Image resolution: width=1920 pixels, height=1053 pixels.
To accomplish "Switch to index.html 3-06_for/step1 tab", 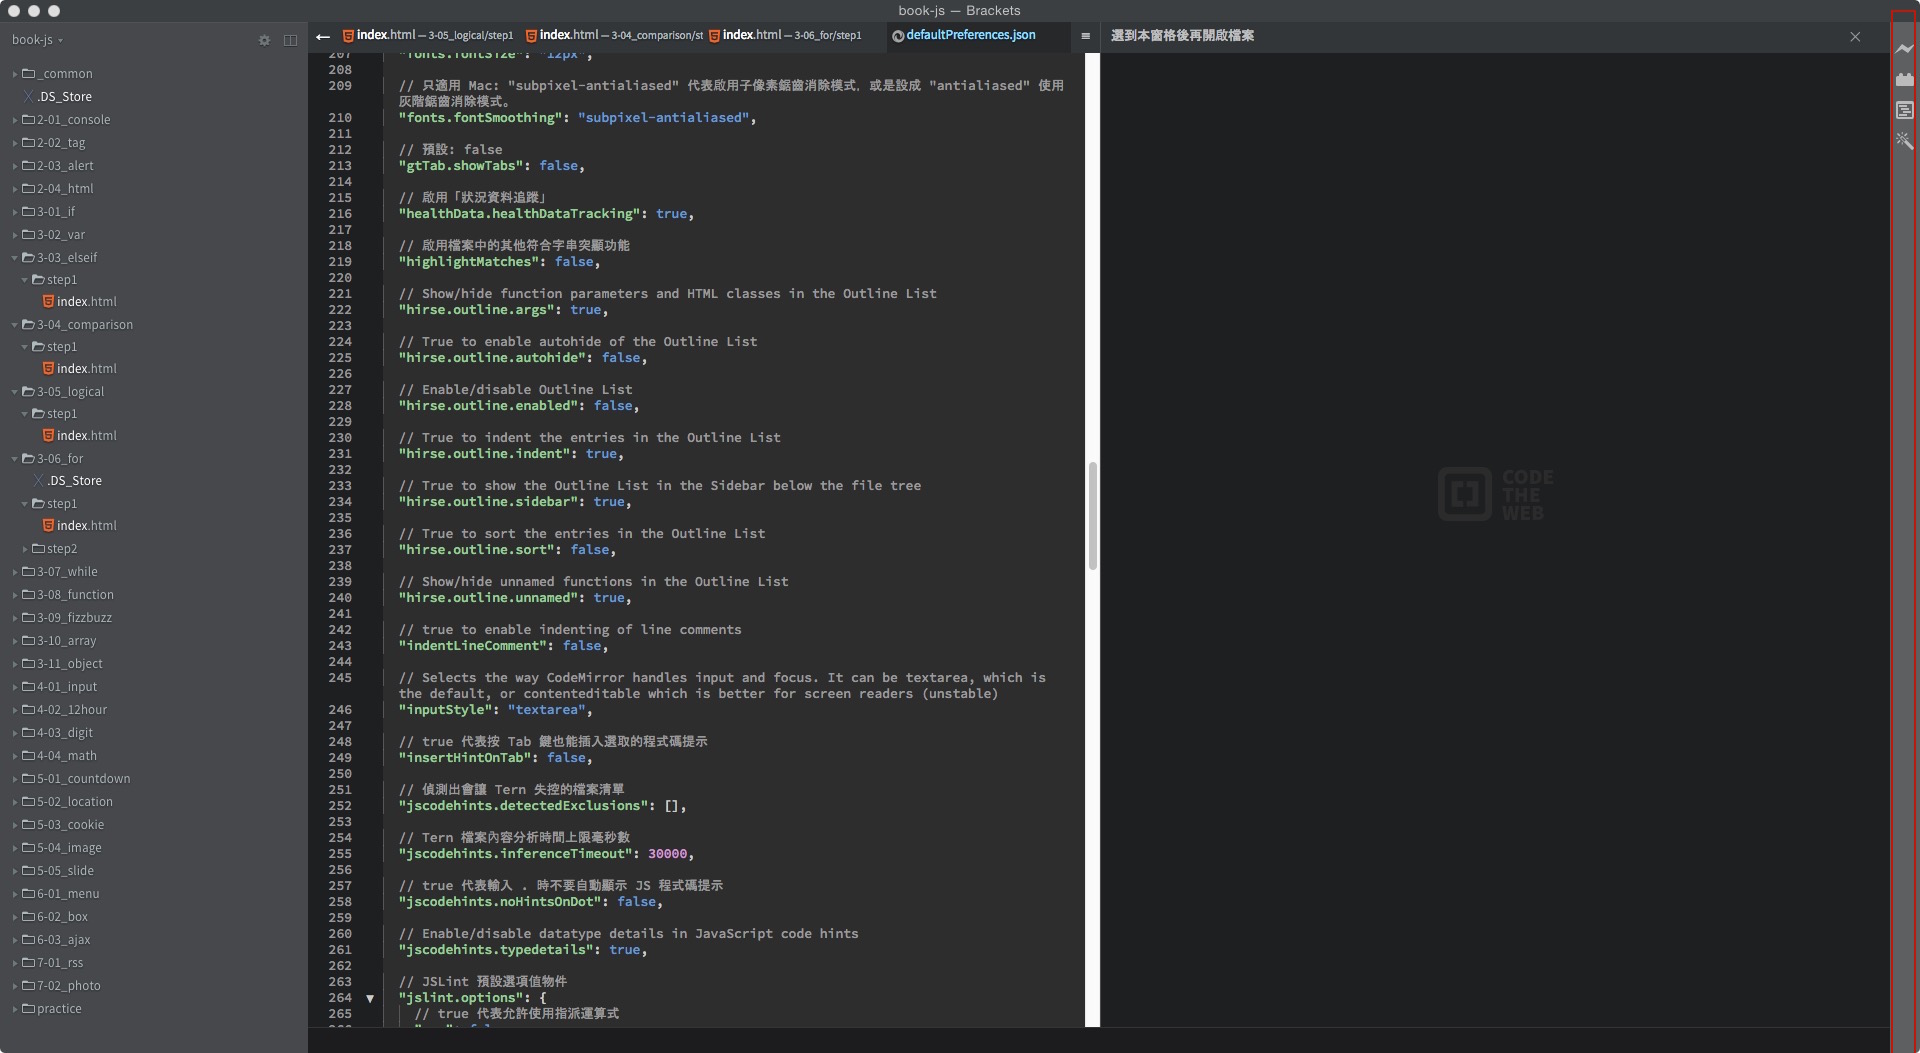I will (x=785, y=35).
